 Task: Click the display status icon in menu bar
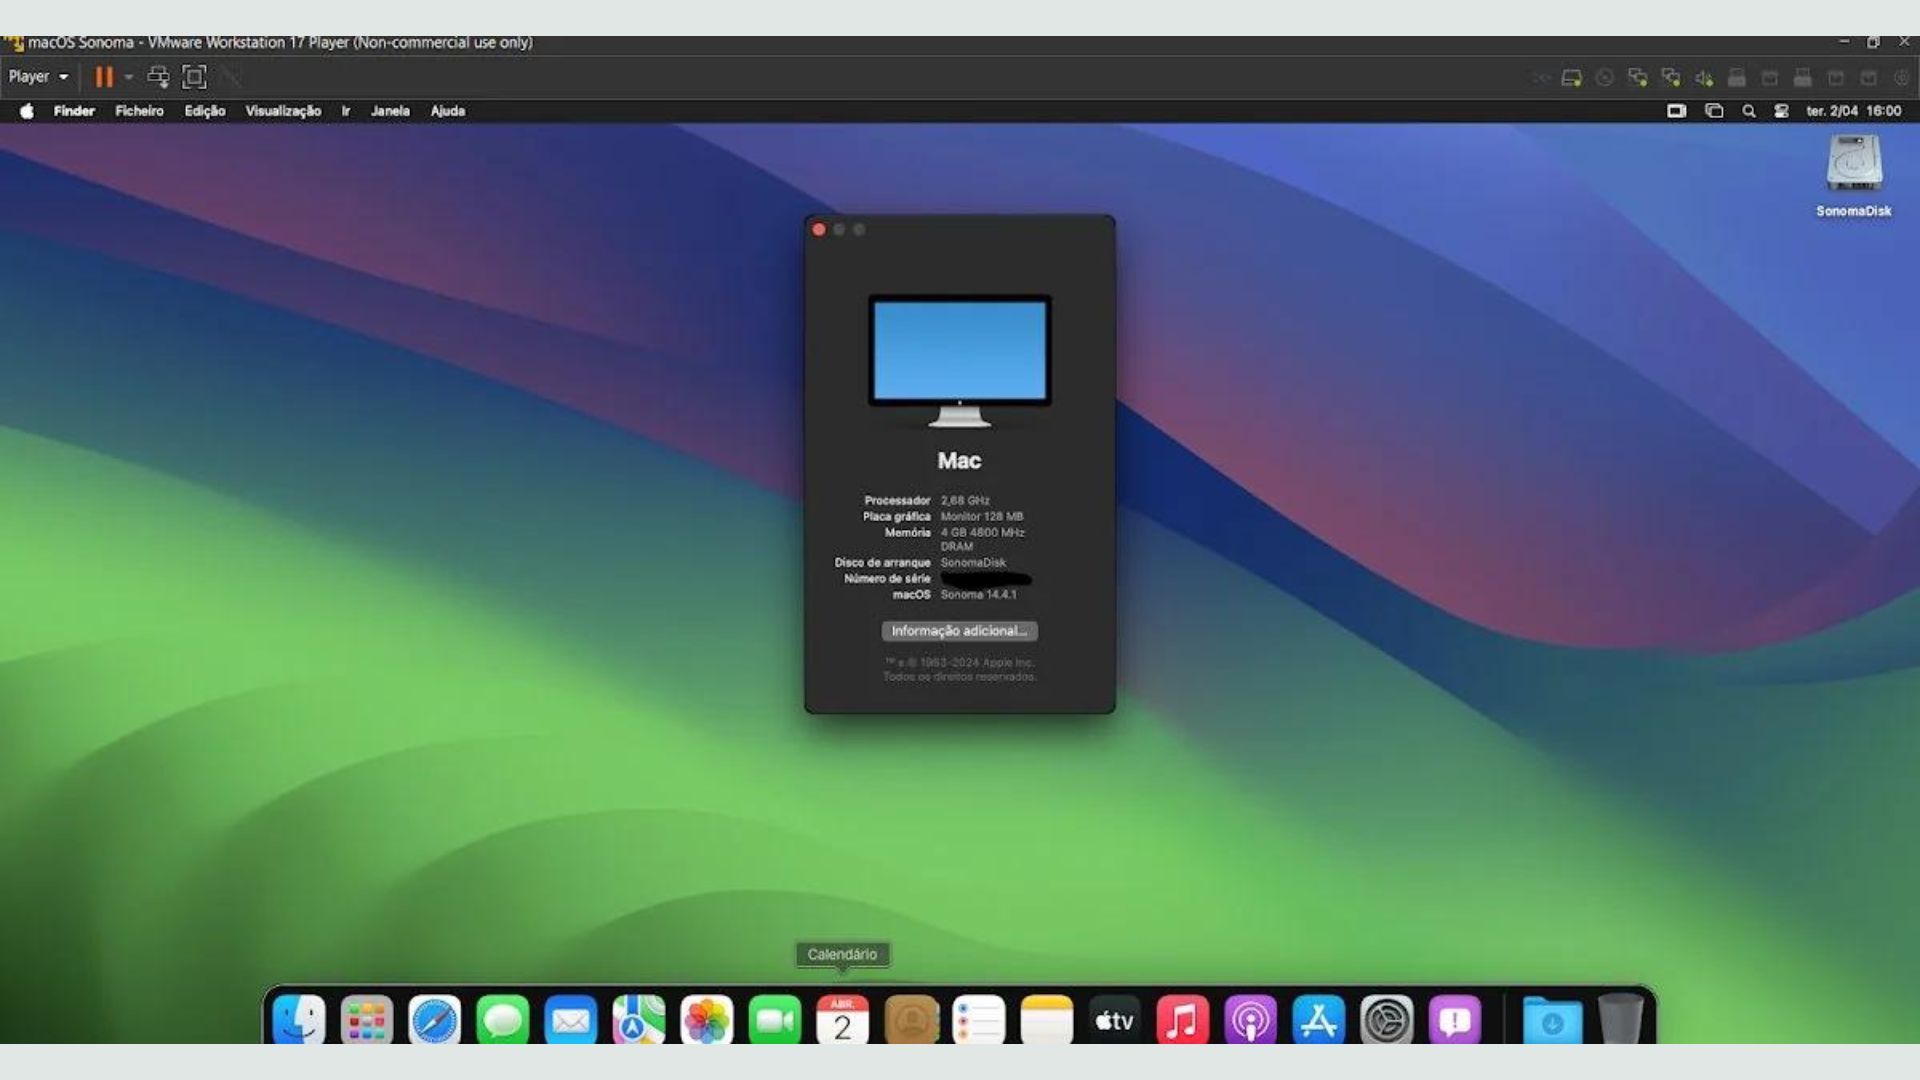(x=1677, y=111)
